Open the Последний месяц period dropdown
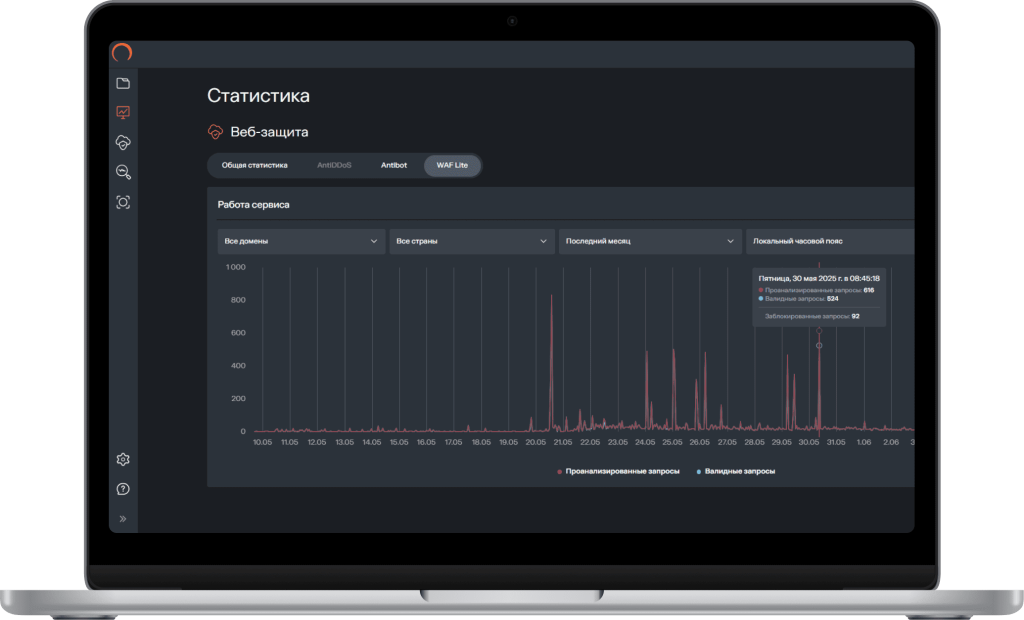The image size is (1024, 620). coord(650,241)
